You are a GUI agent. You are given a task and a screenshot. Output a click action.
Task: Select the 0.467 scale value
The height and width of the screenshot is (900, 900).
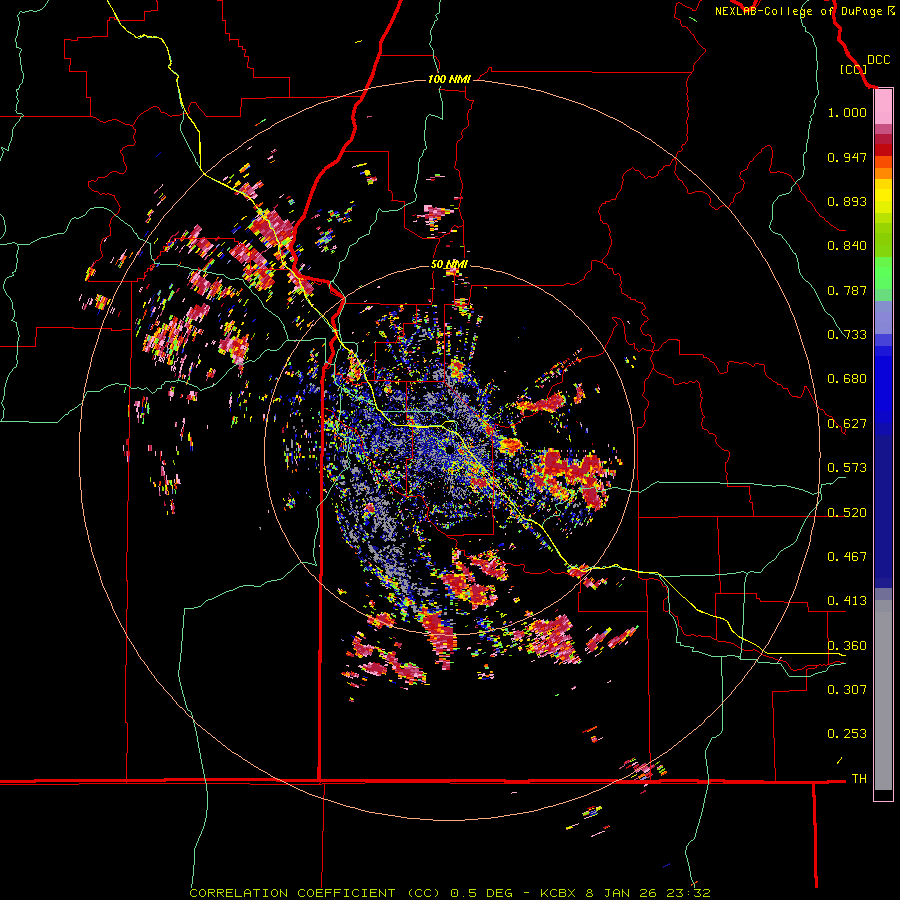point(847,557)
